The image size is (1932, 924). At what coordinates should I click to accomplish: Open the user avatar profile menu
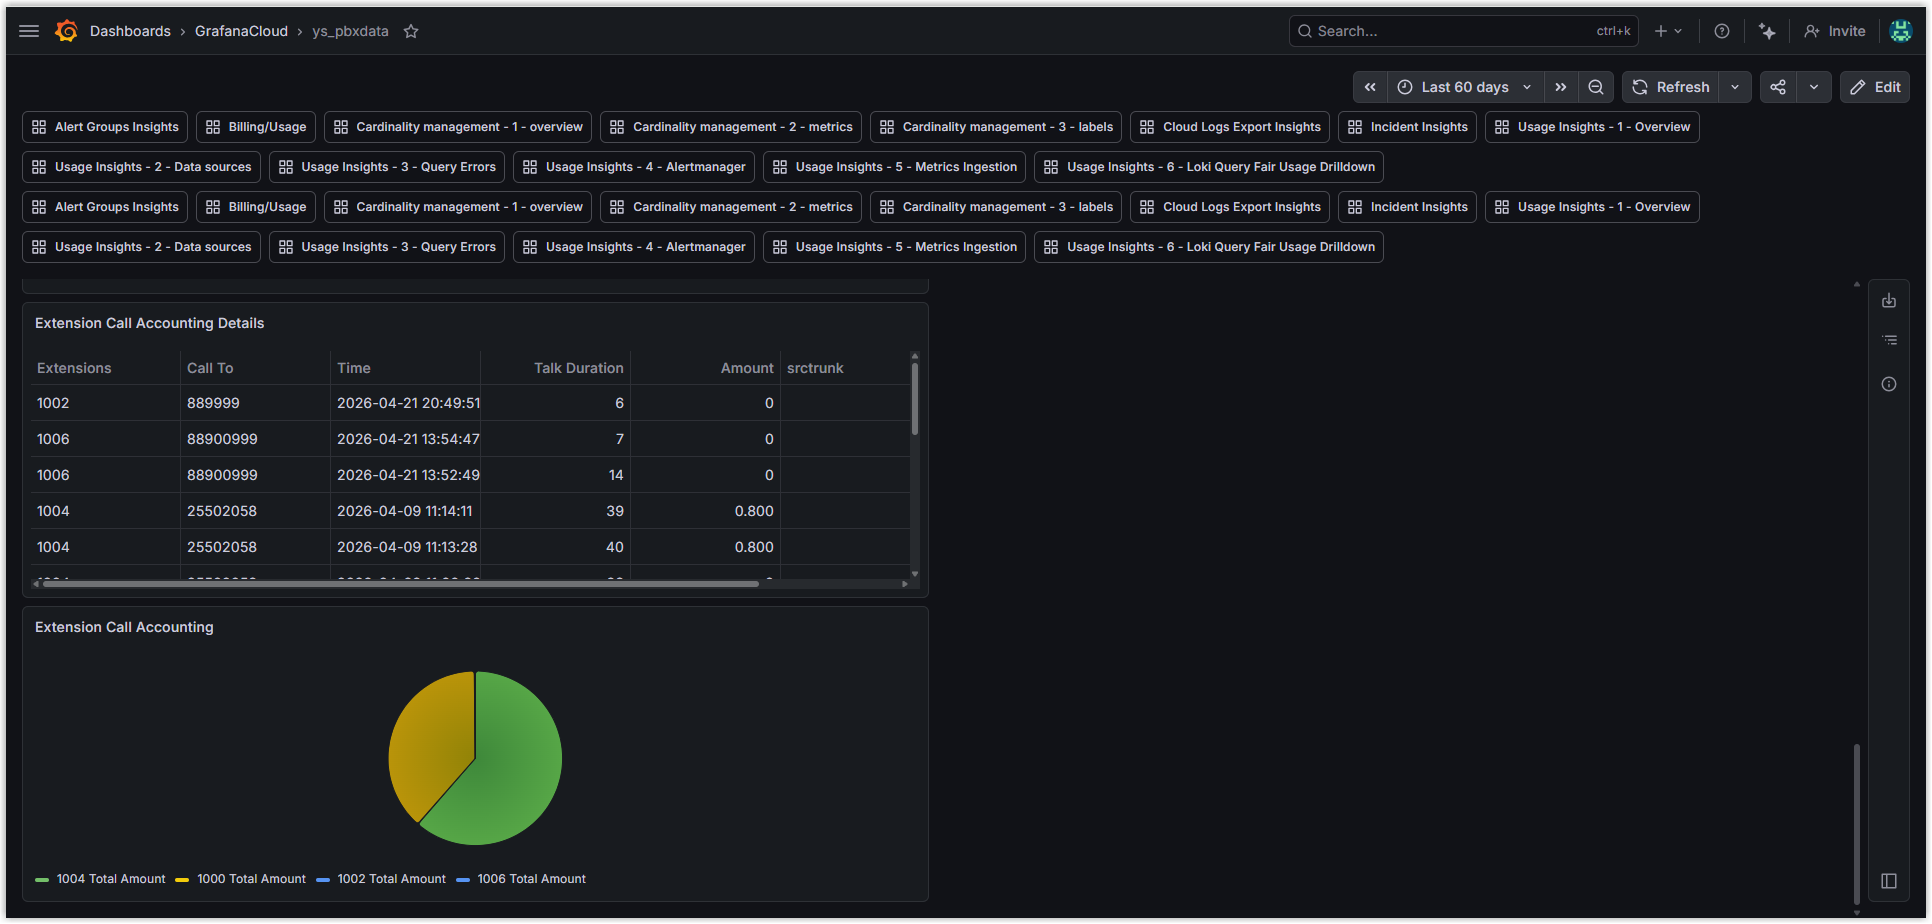pyautogui.click(x=1901, y=31)
